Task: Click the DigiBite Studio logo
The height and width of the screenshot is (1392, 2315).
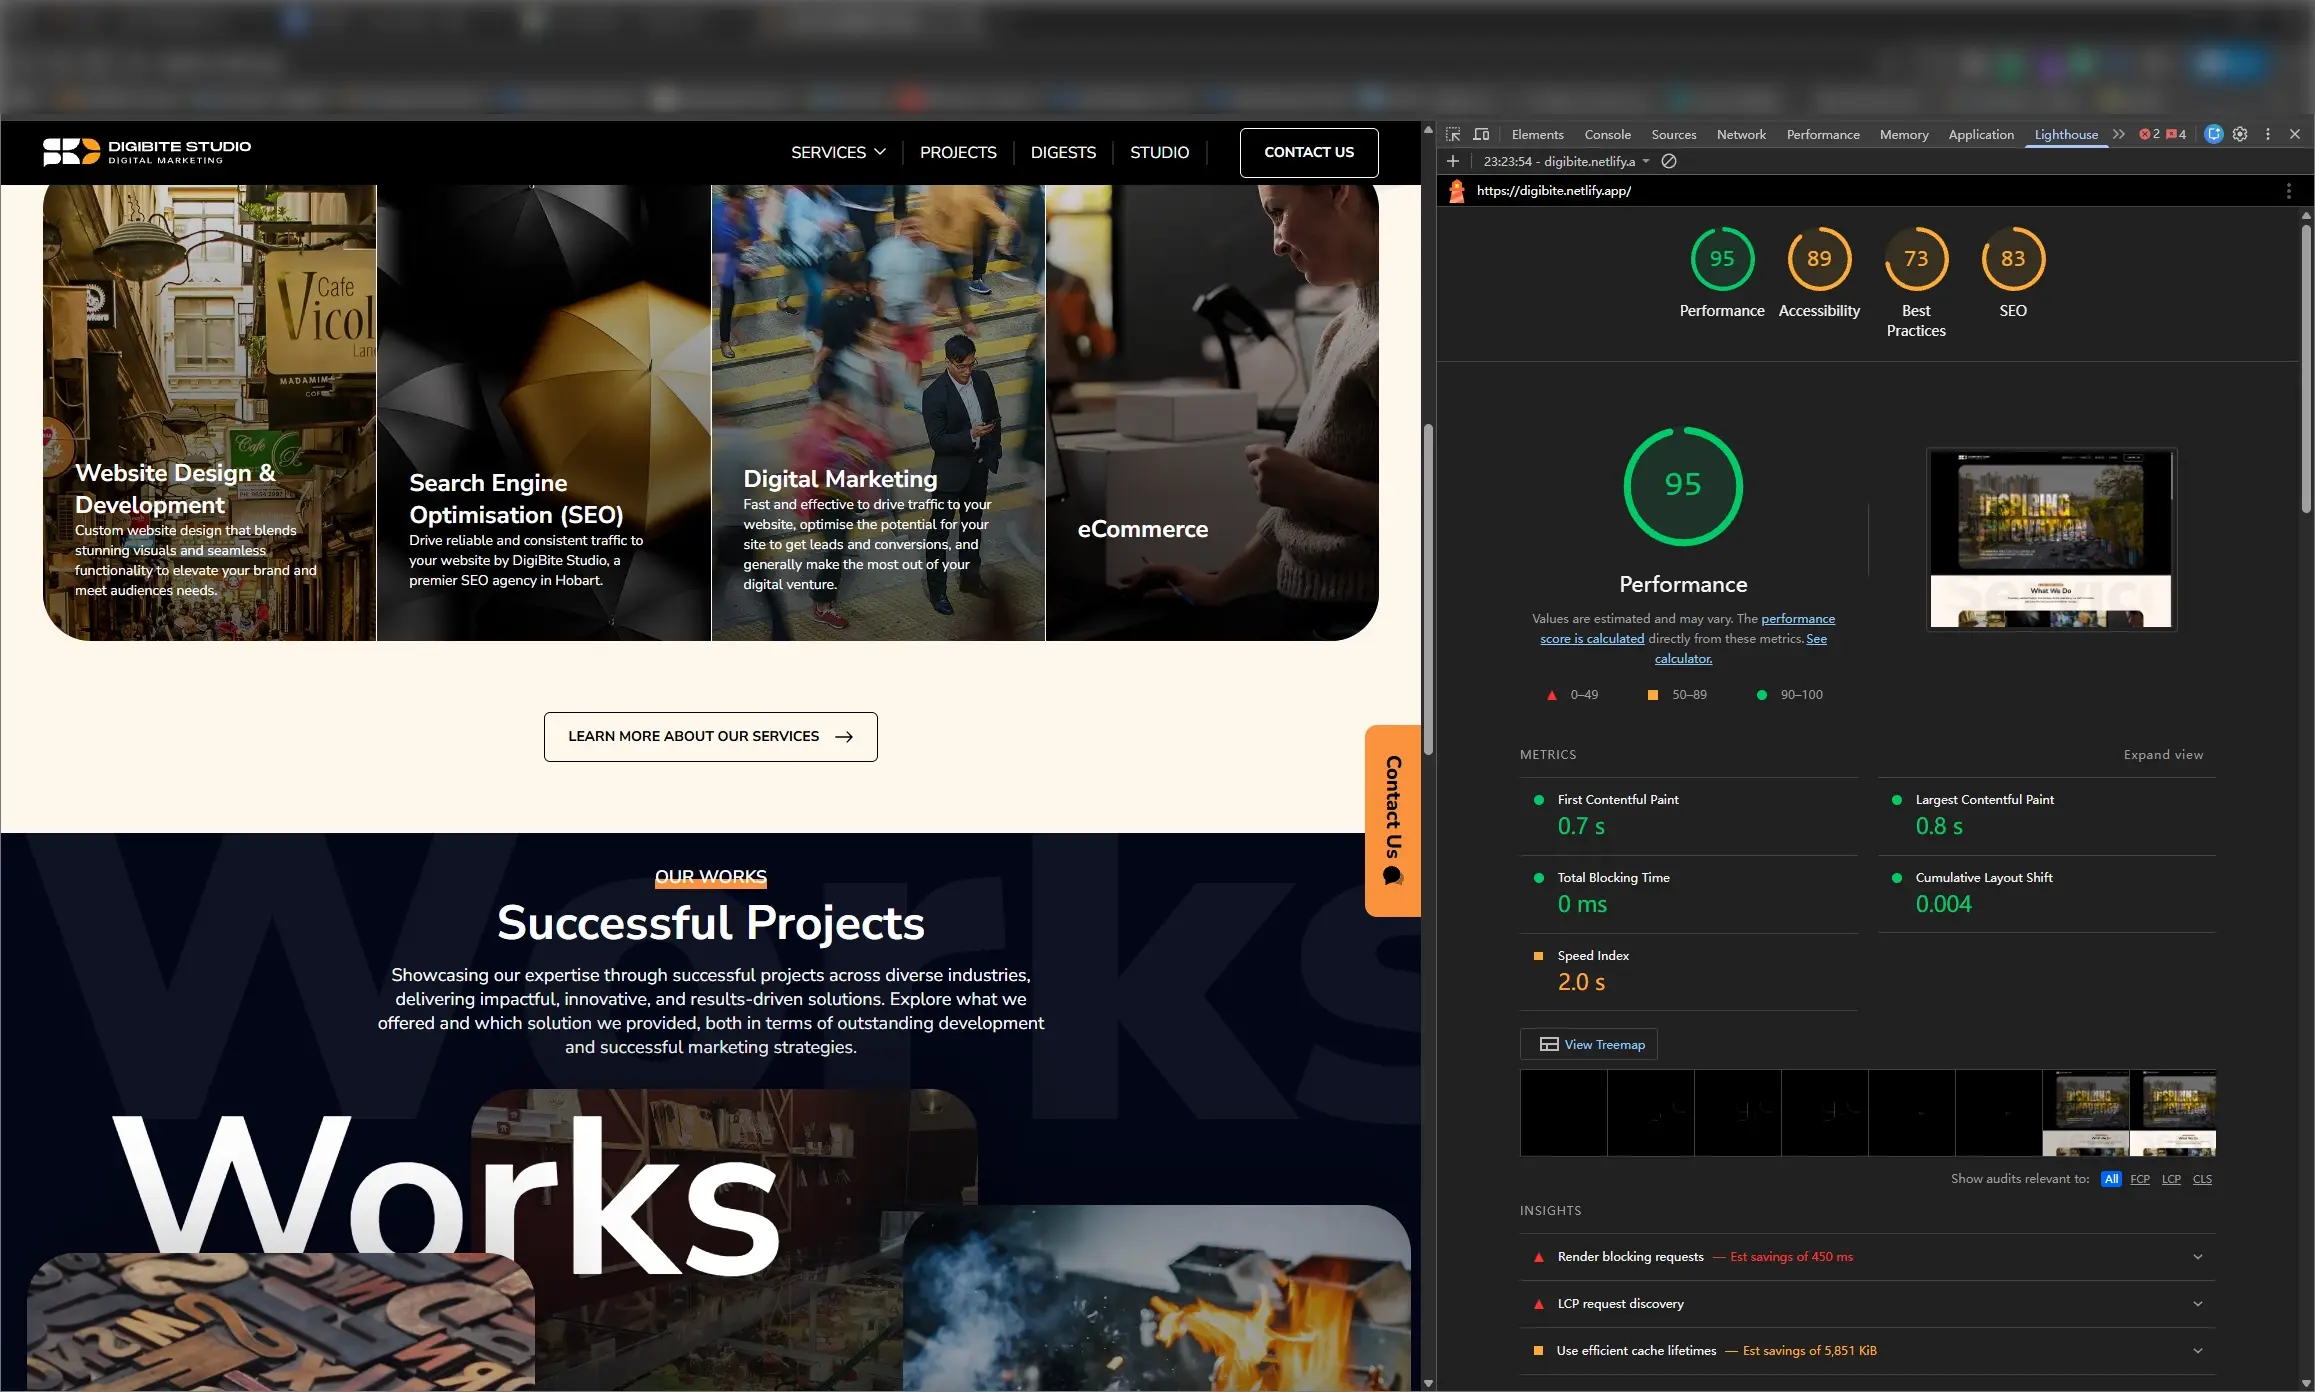Action: tap(147, 152)
